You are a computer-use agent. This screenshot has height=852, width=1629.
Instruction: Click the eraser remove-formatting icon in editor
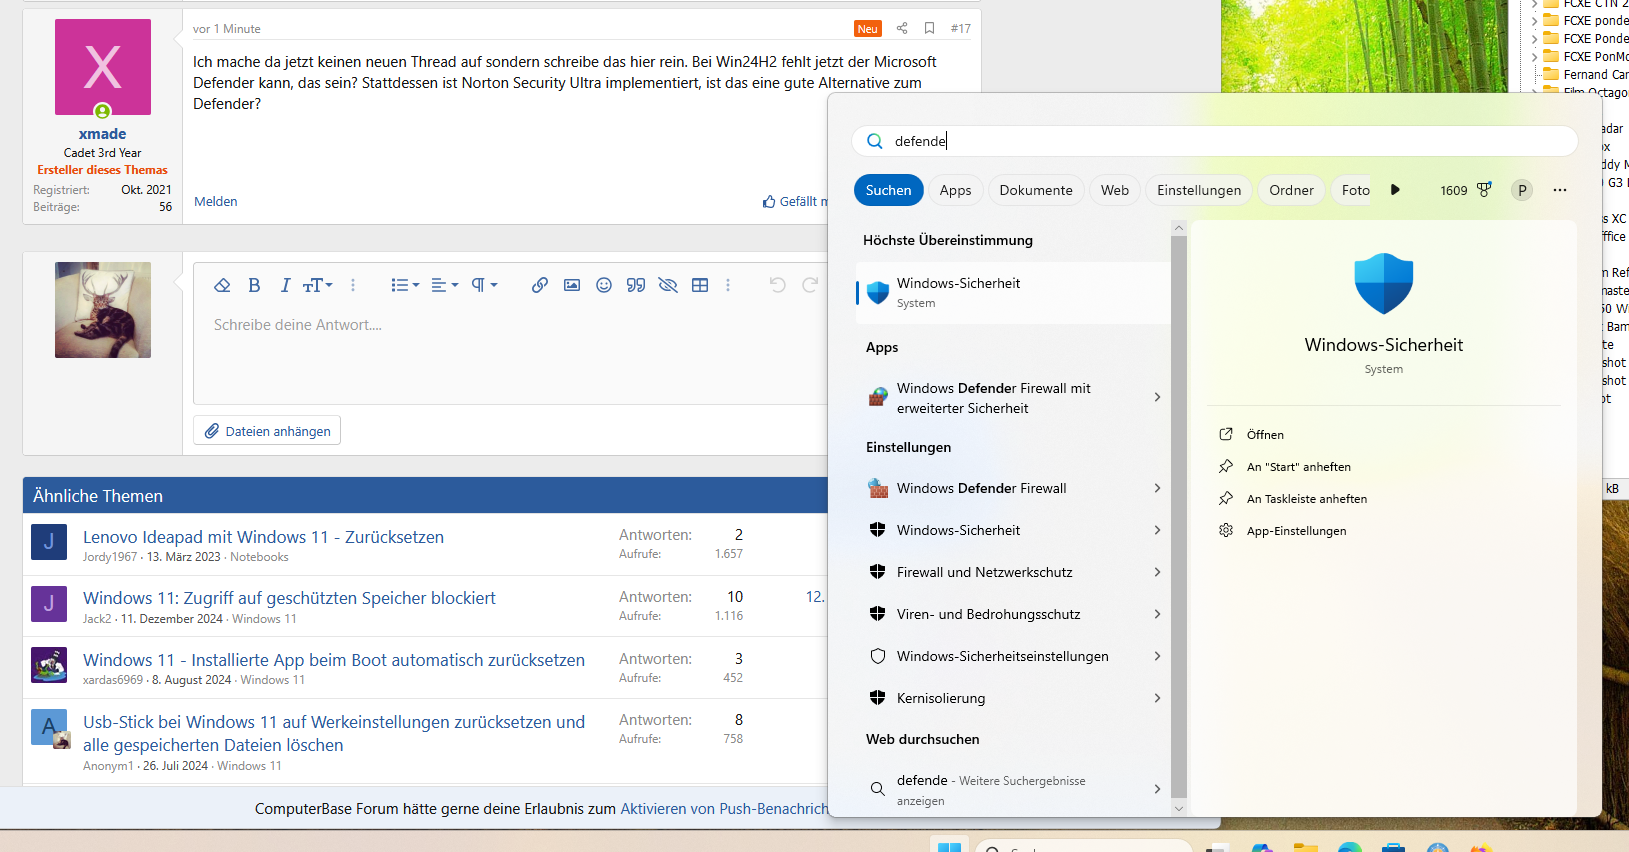tap(222, 285)
